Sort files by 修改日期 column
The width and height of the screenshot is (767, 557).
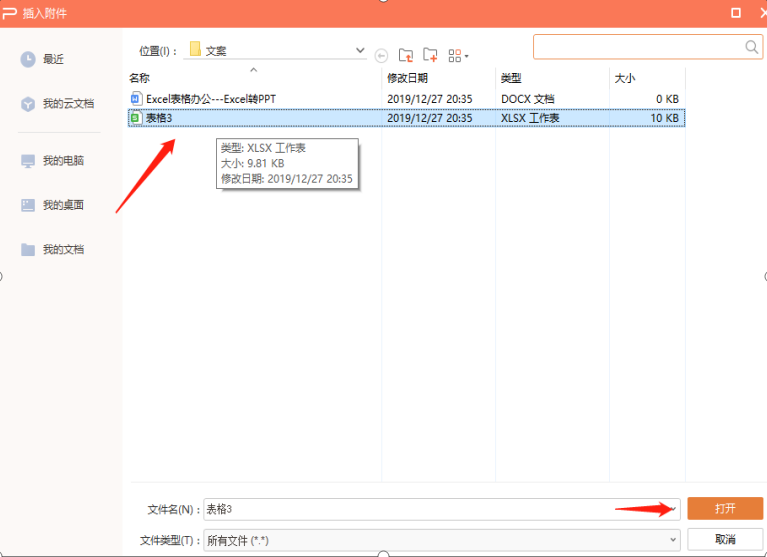point(407,78)
